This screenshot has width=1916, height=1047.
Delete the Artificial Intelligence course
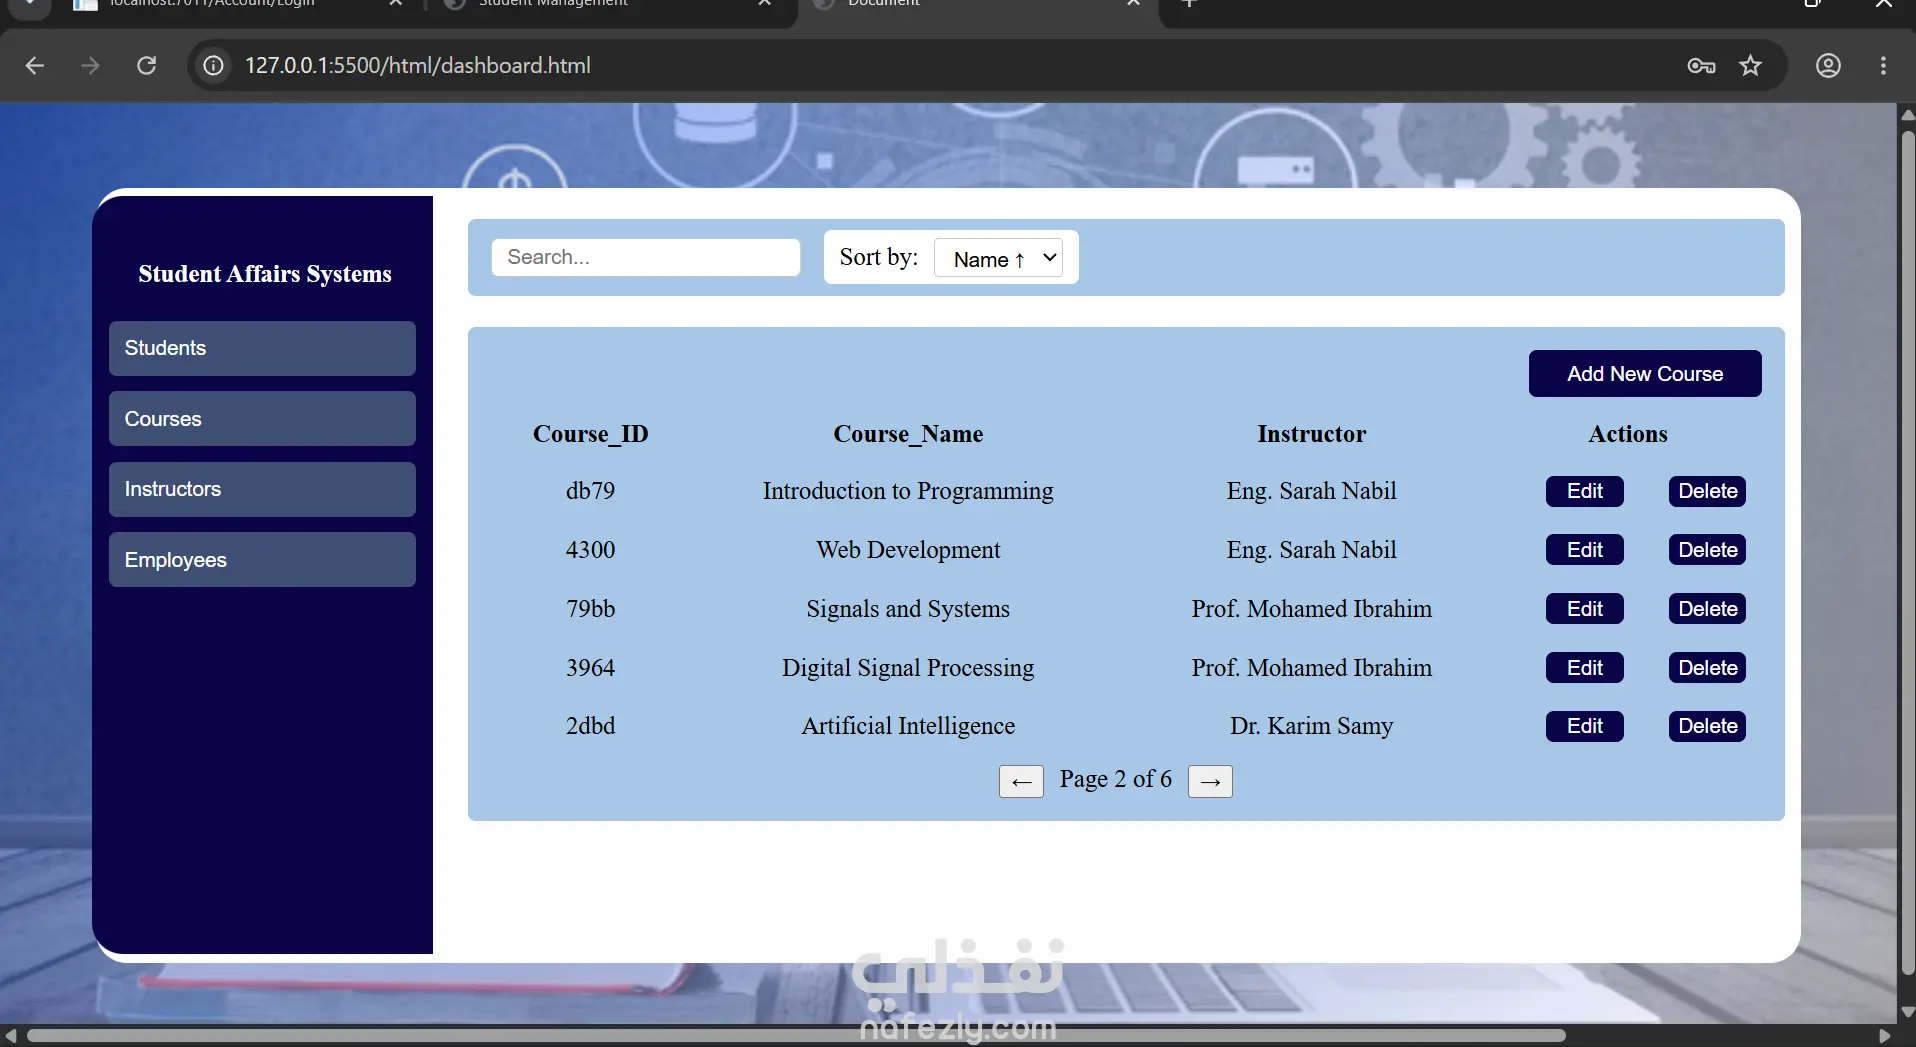[x=1707, y=726]
